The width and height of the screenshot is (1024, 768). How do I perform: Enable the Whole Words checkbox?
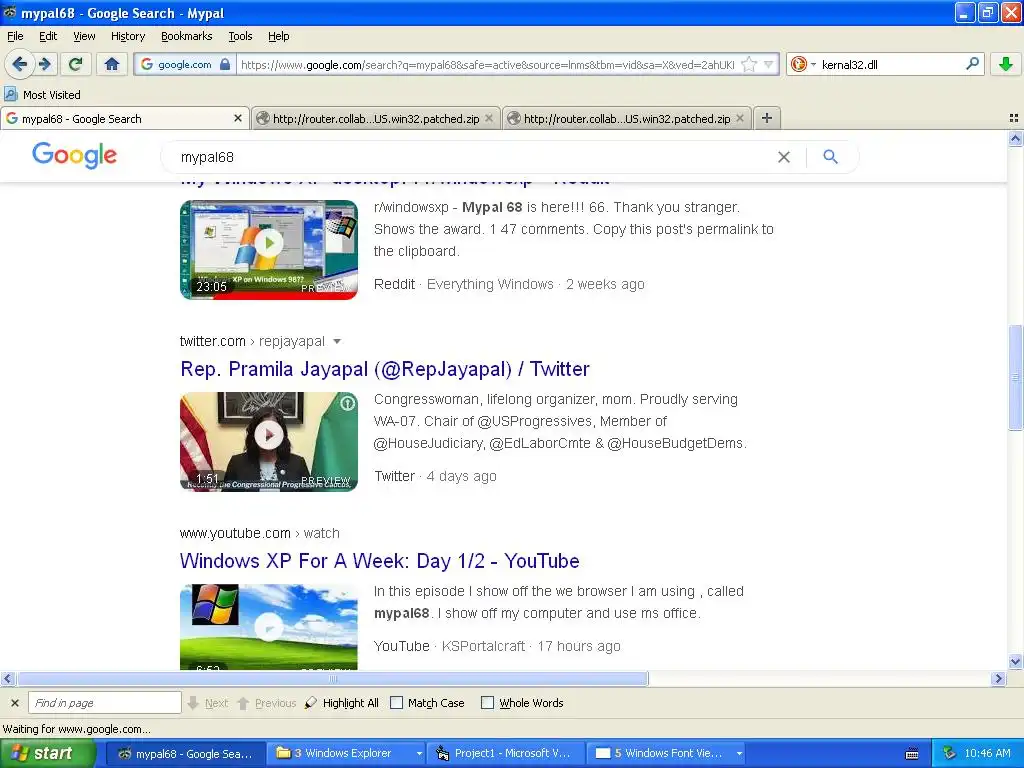pos(487,703)
